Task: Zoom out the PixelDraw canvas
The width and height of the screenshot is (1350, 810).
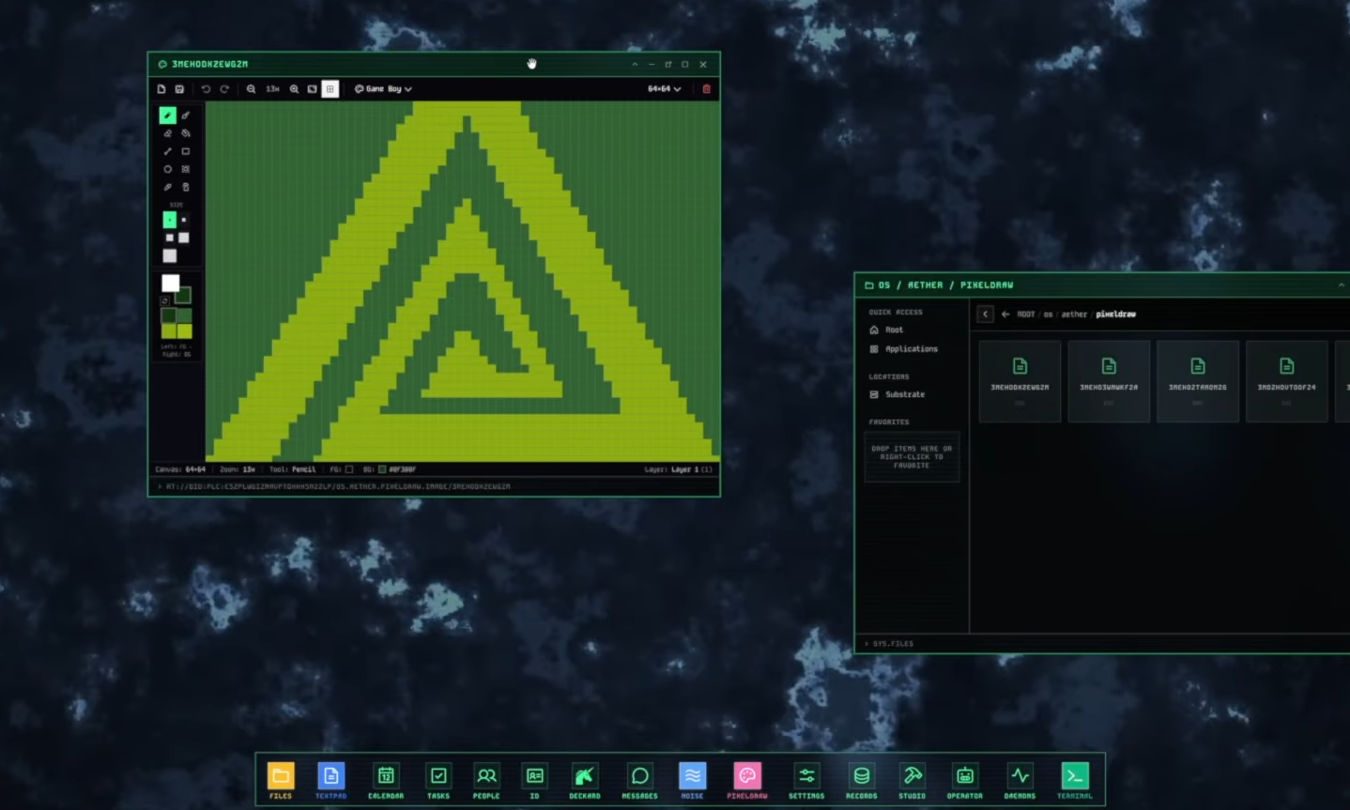Action: (251, 89)
